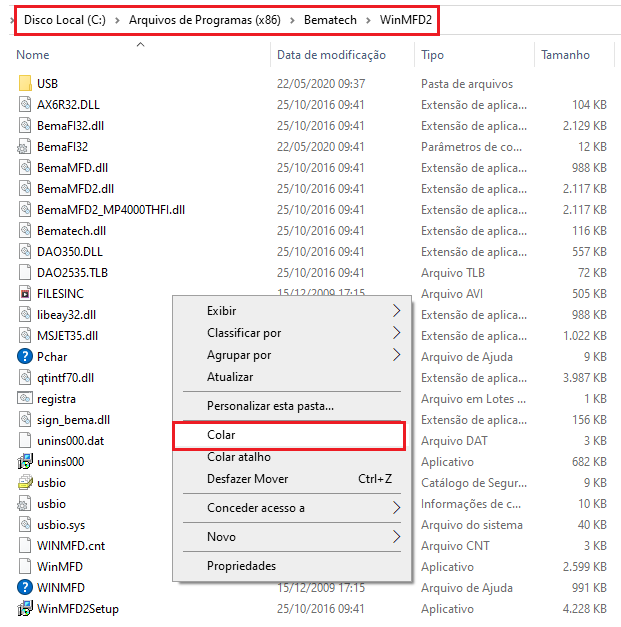
Task: Select the Pchar help file icon
Action: pos(25,356)
